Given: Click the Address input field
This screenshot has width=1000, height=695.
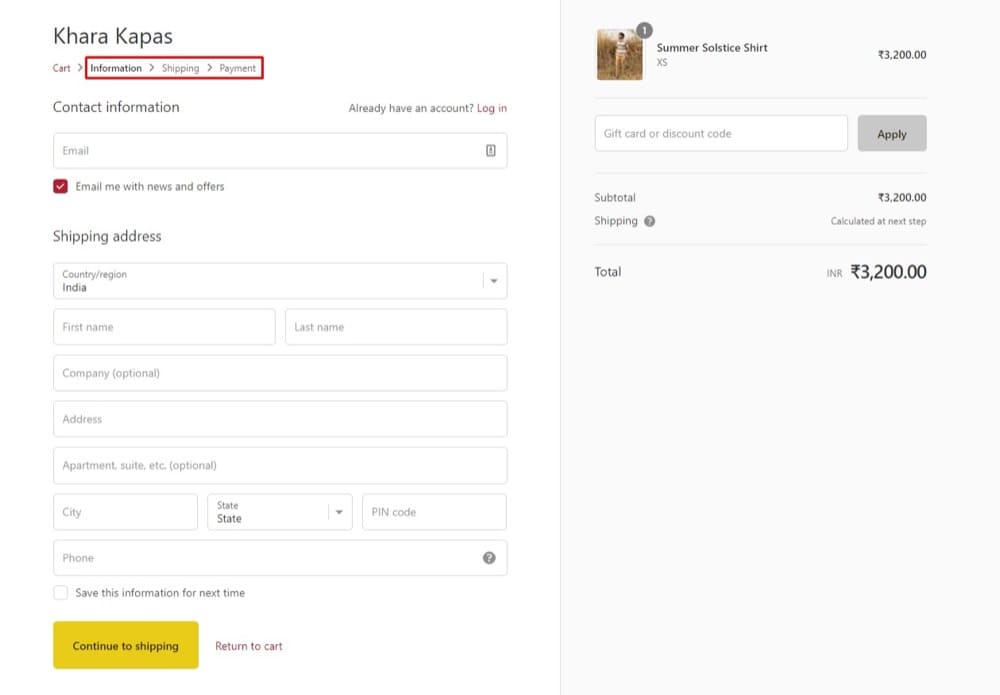Looking at the screenshot, I should pos(280,419).
